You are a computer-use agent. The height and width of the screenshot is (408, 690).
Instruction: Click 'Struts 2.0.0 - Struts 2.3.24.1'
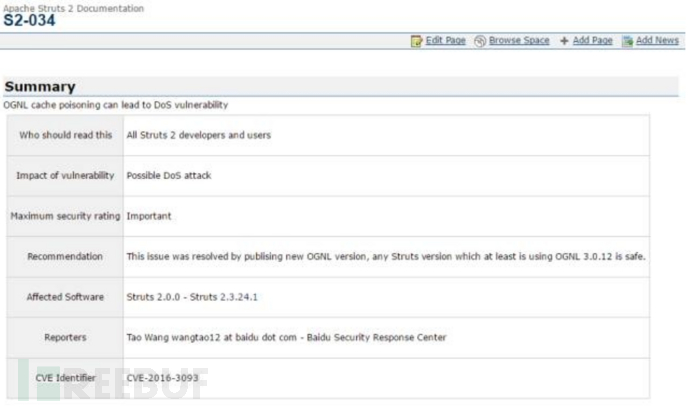click(x=192, y=297)
